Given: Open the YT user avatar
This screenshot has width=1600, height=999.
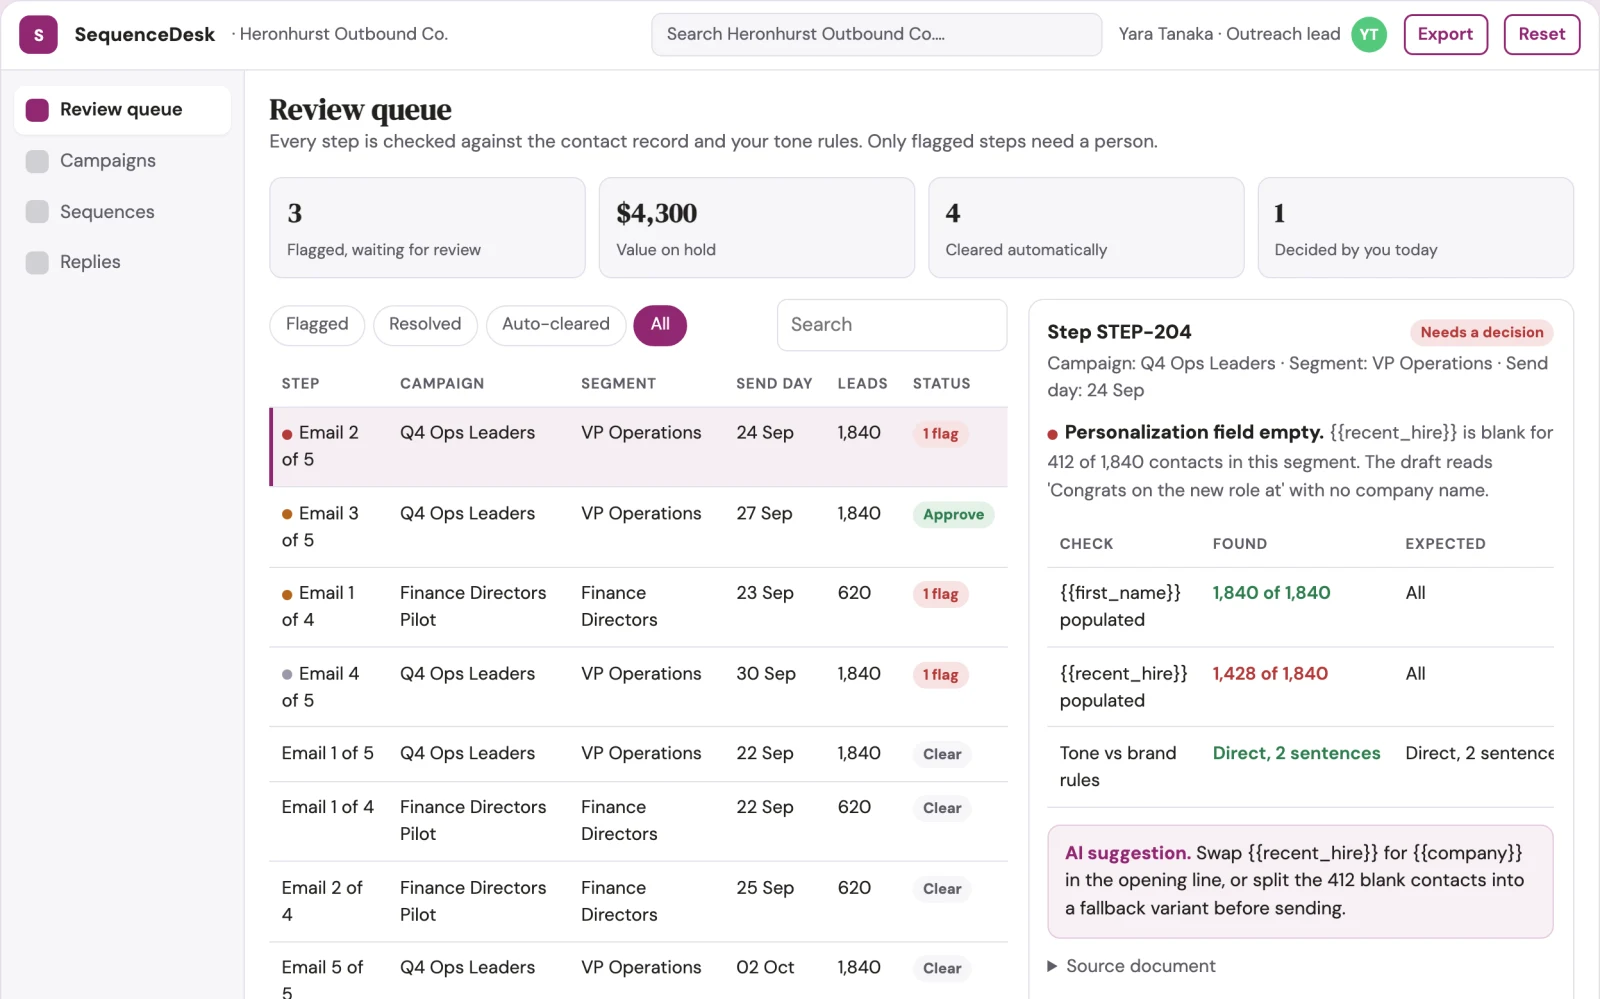Looking at the screenshot, I should coord(1369,35).
